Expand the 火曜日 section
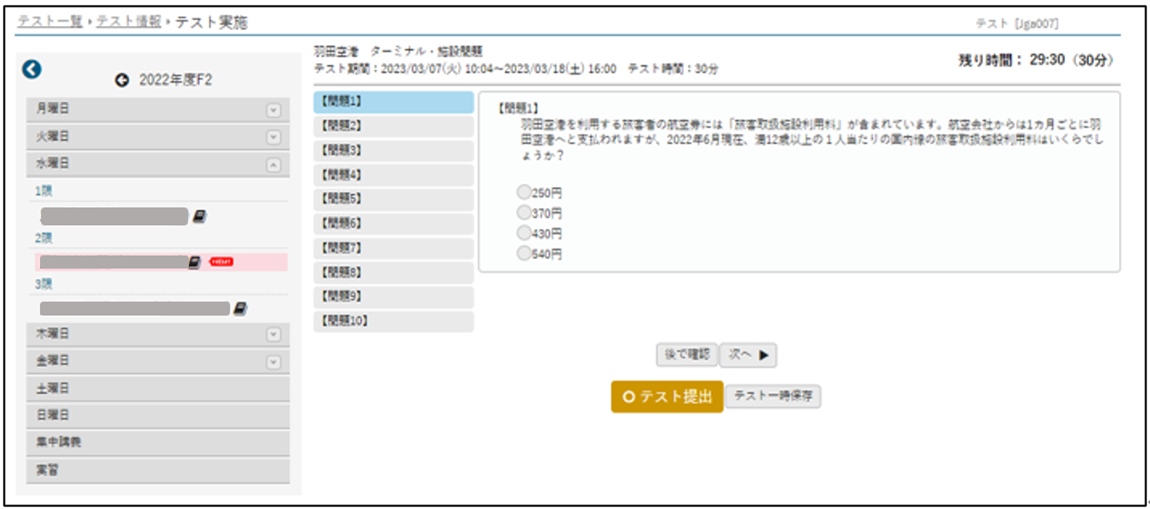 [273, 136]
